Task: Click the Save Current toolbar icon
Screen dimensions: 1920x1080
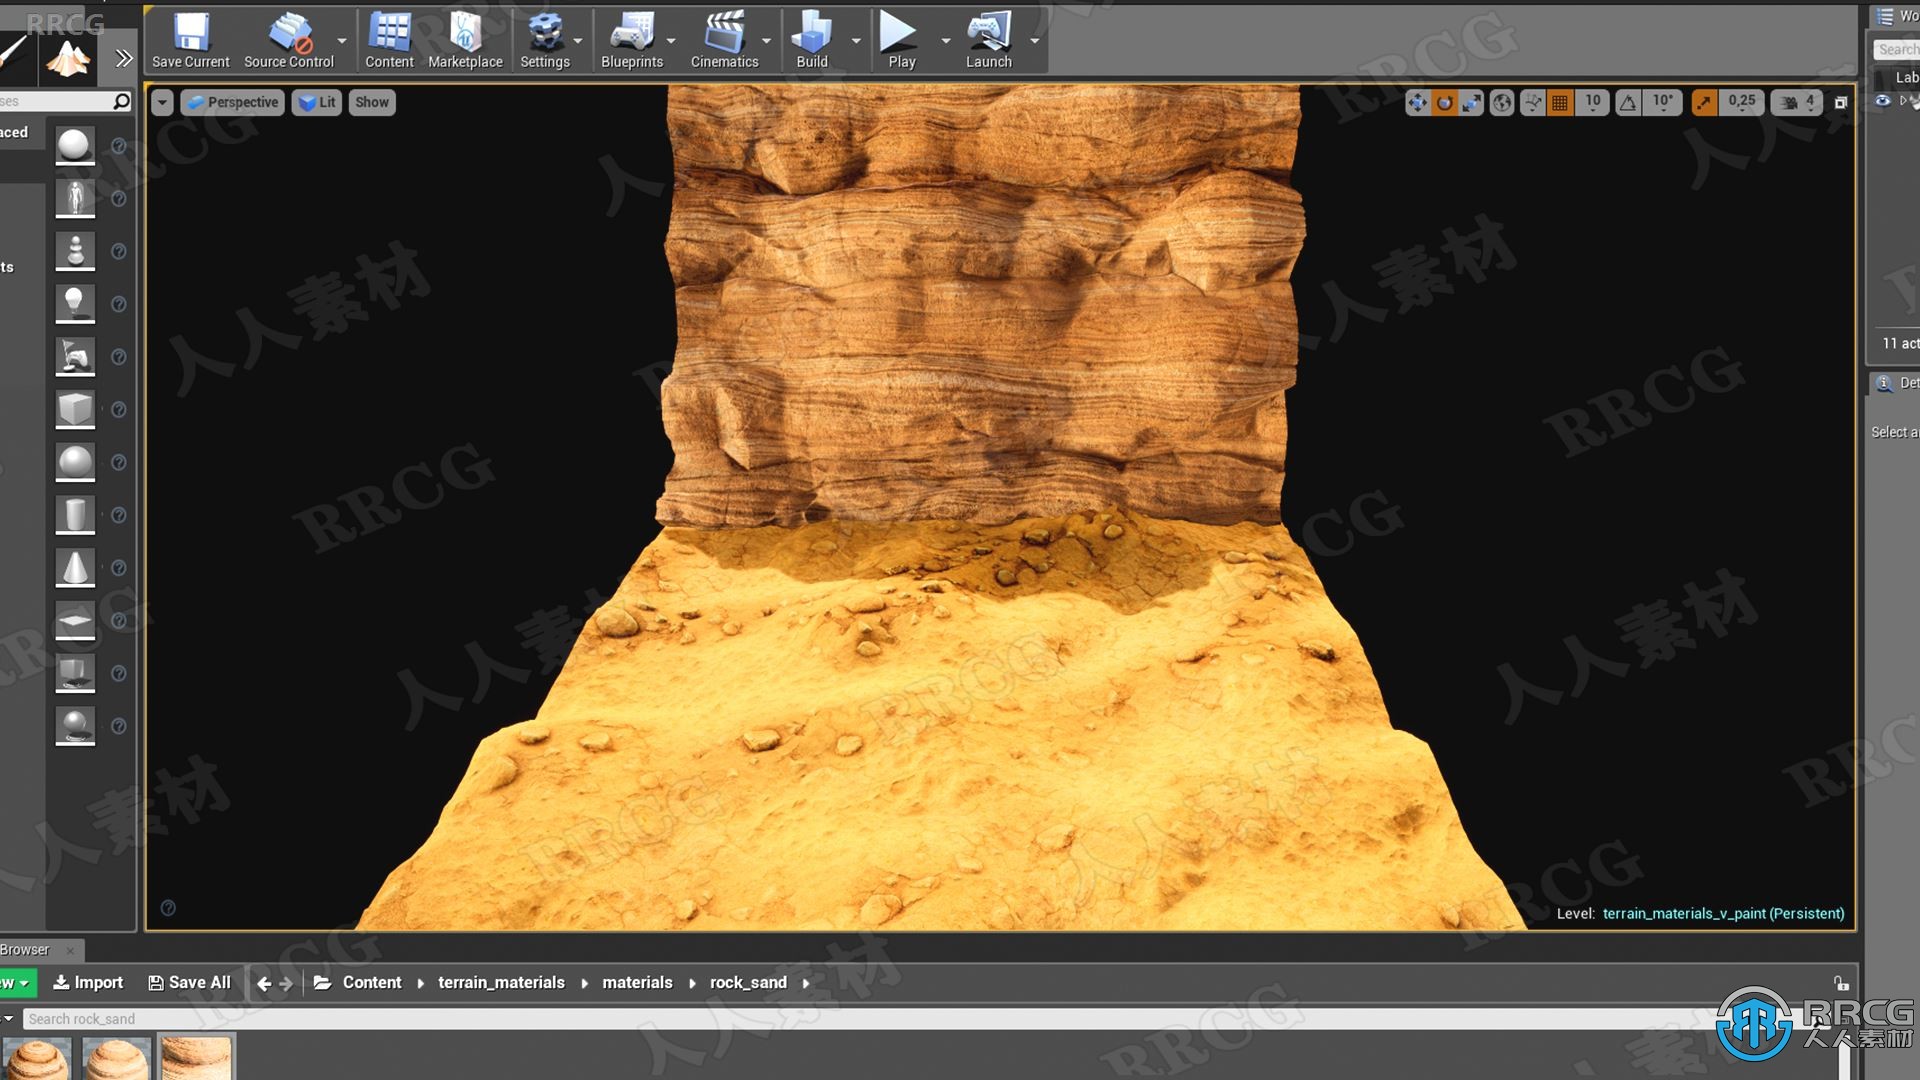Action: (190, 40)
